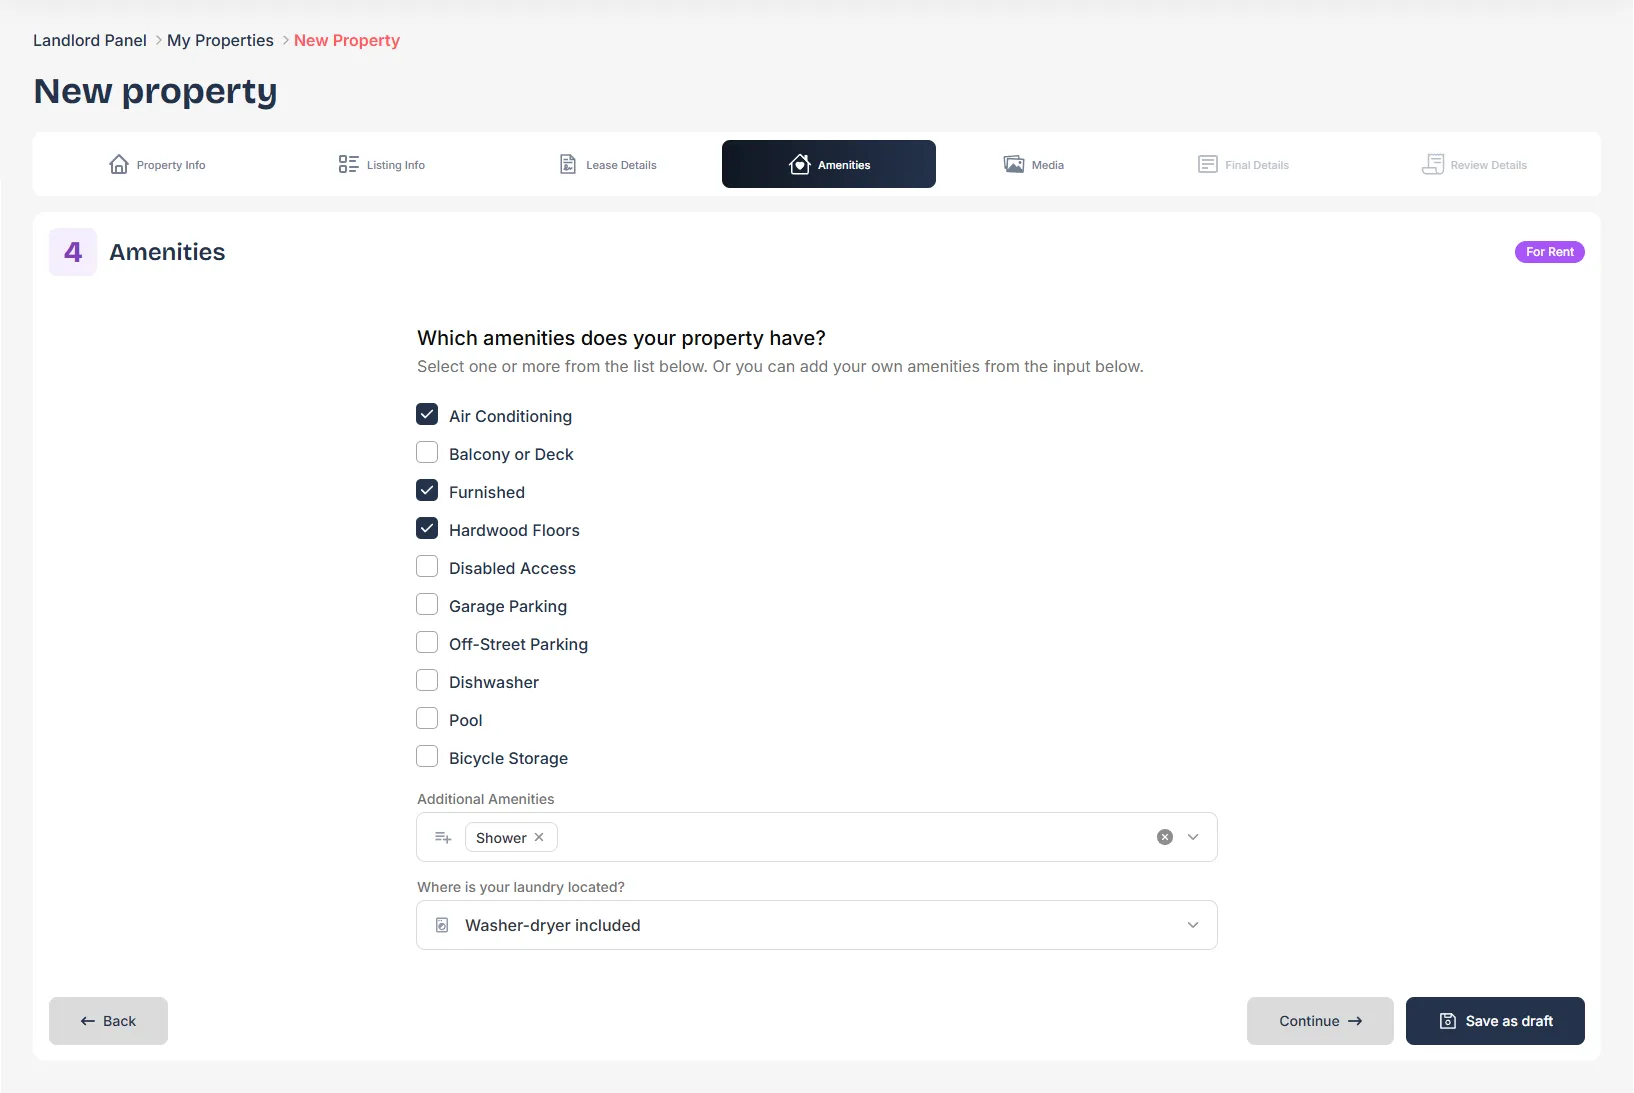
Task: Check the Balcony or Deck checkbox
Action: (427, 452)
